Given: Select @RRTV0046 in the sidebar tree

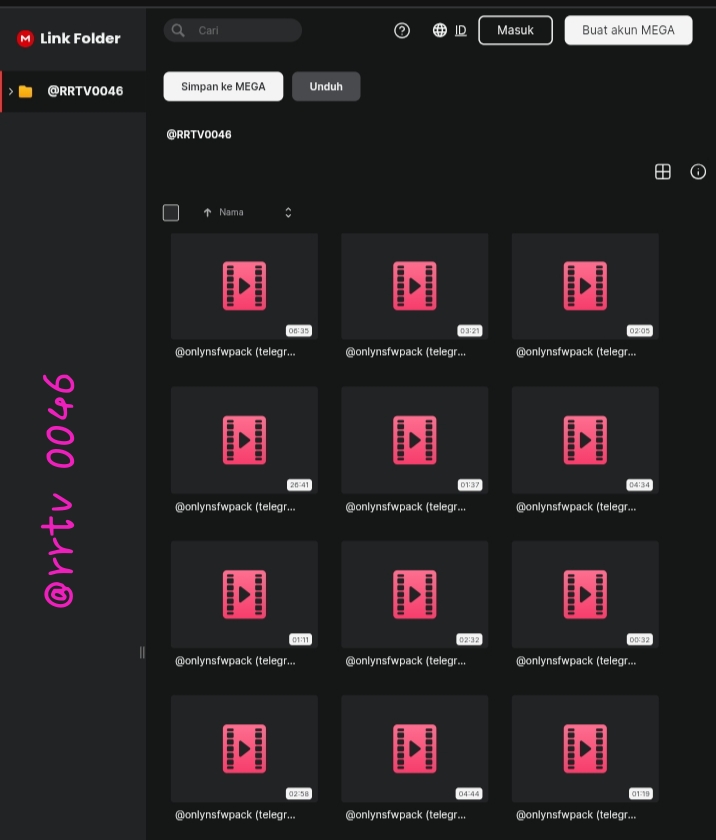Looking at the screenshot, I should coord(73,92).
